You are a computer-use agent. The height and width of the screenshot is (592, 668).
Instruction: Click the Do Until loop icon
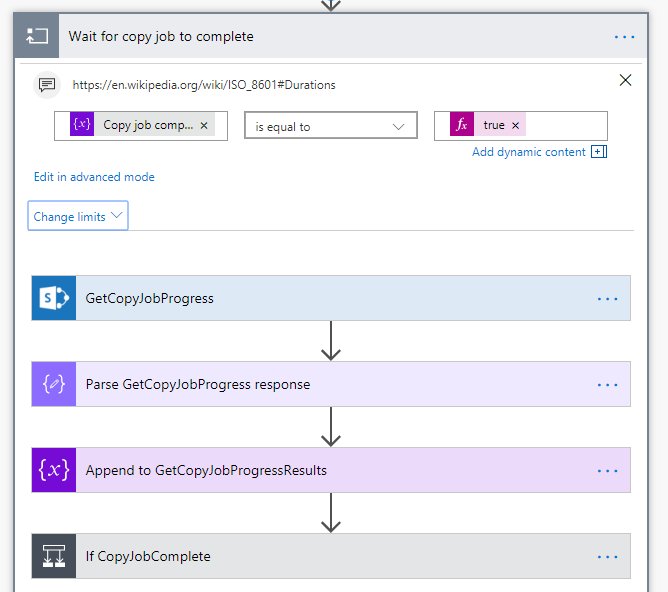[x=37, y=36]
